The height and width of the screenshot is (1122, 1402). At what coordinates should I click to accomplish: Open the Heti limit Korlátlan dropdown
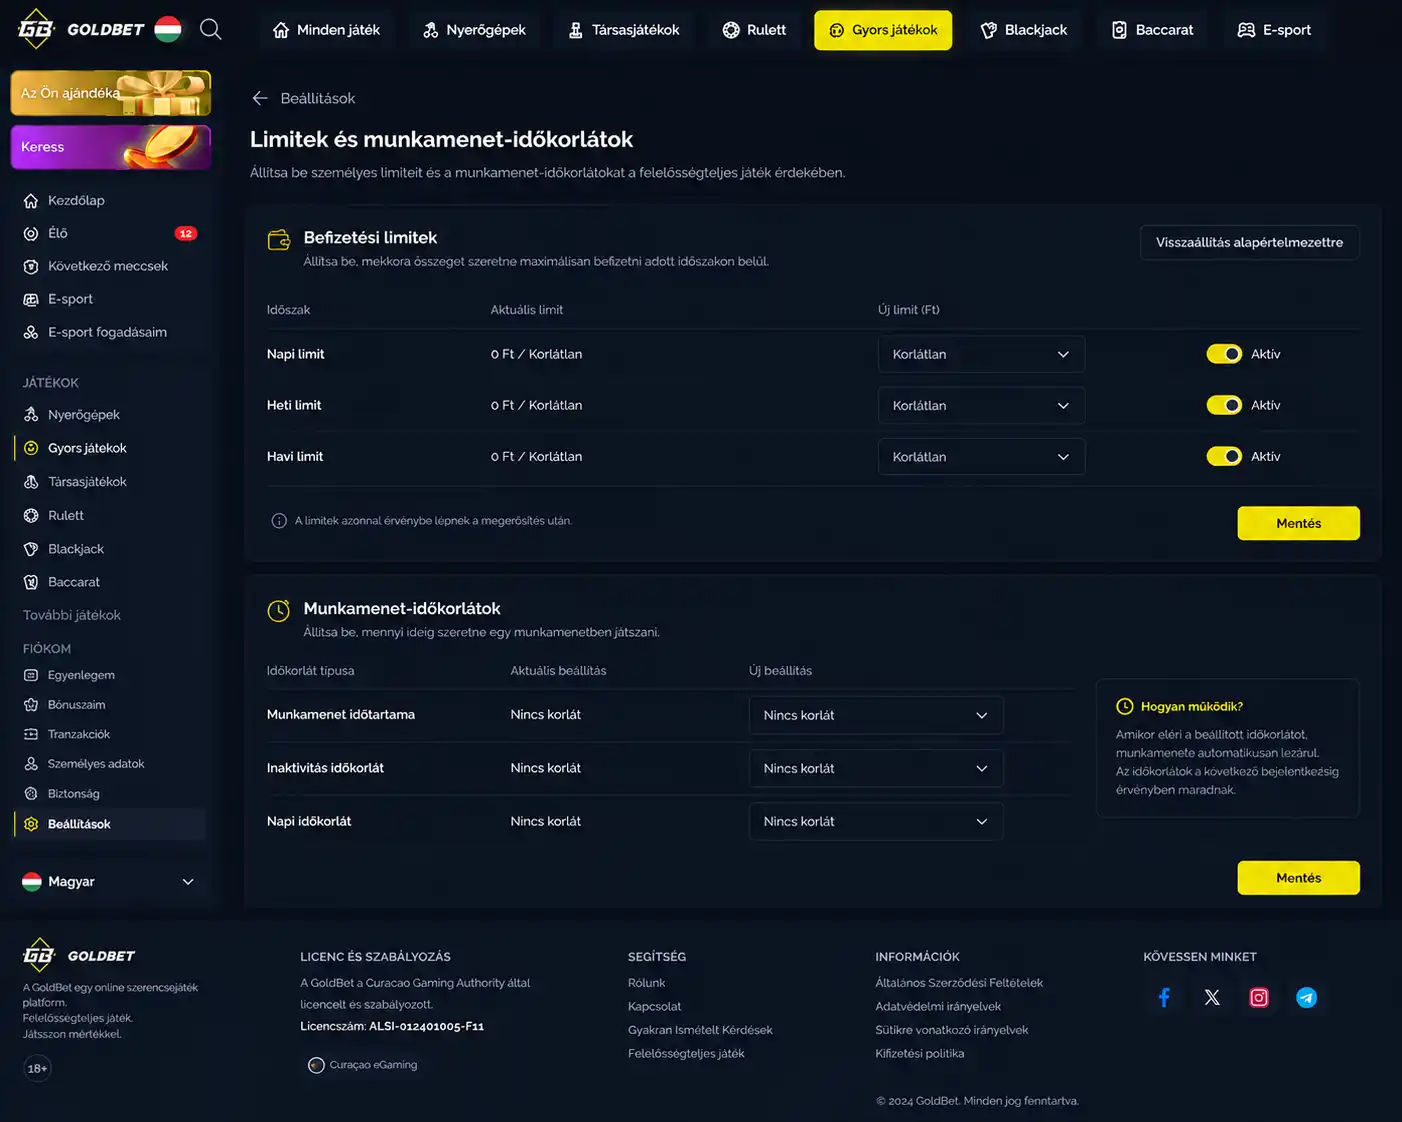(x=981, y=405)
